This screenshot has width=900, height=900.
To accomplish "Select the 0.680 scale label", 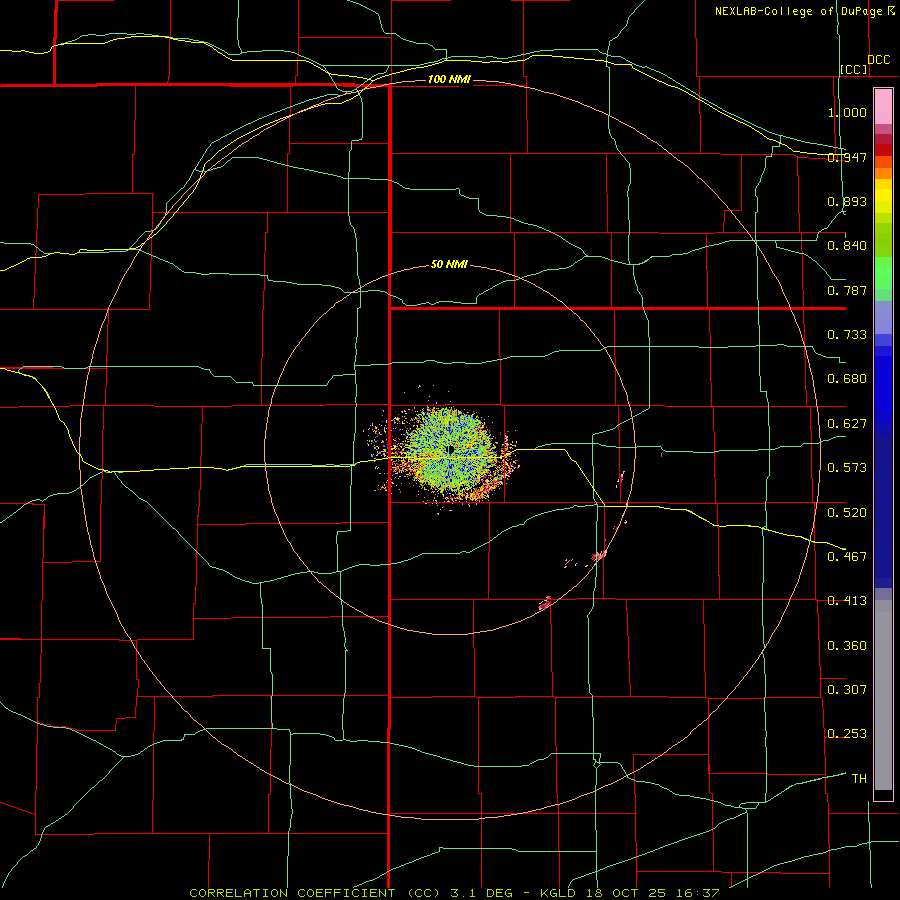I will tap(847, 379).
